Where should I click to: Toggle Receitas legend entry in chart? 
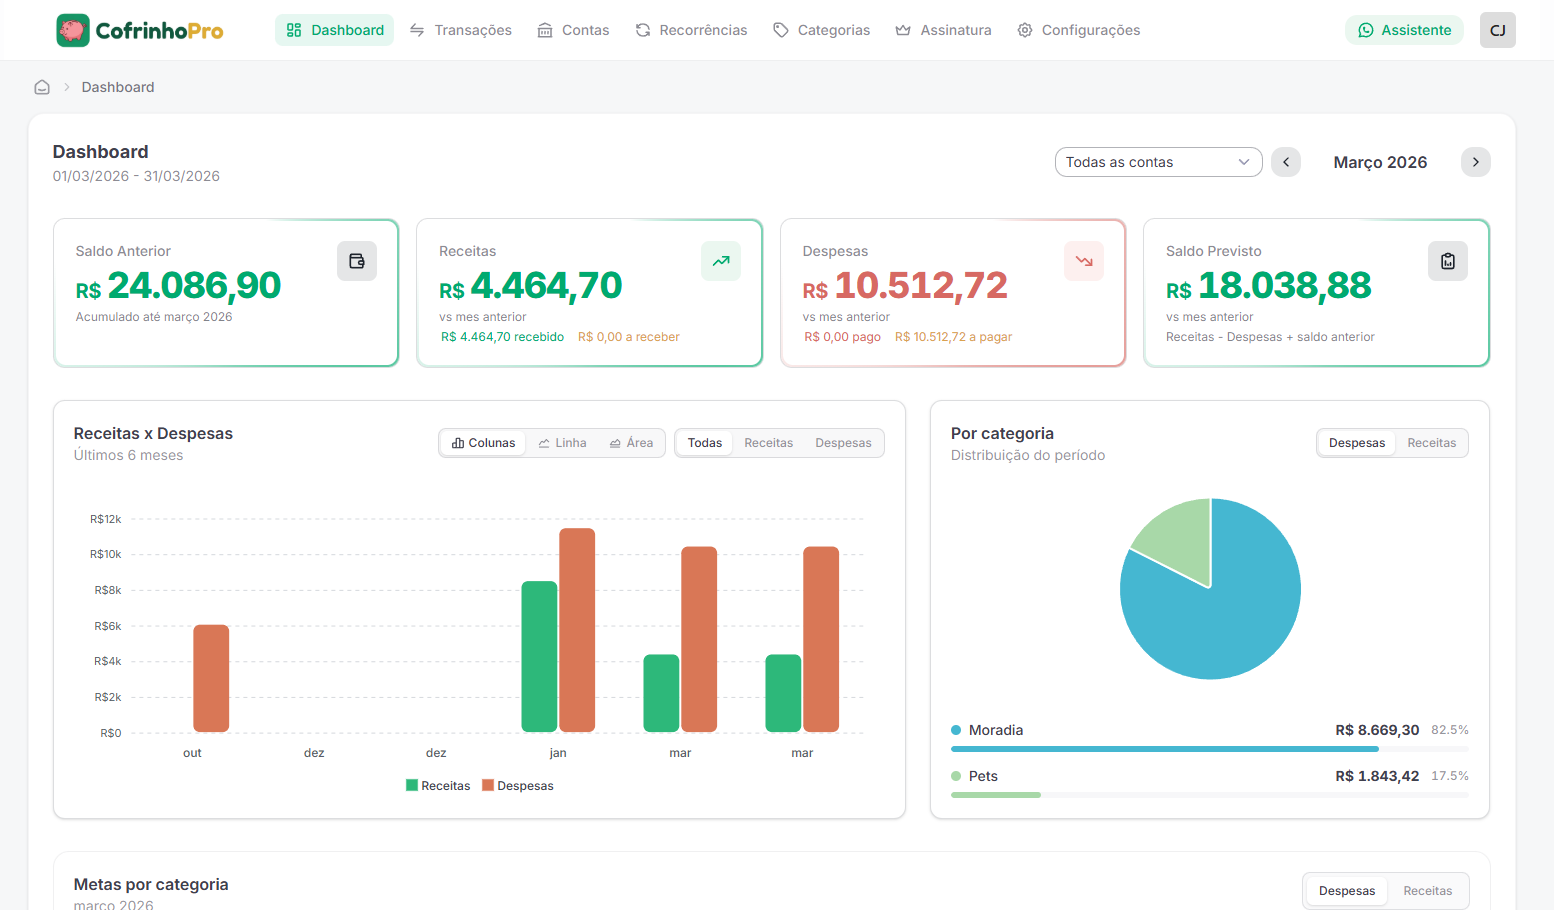pyautogui.click(x=438, y=786)
